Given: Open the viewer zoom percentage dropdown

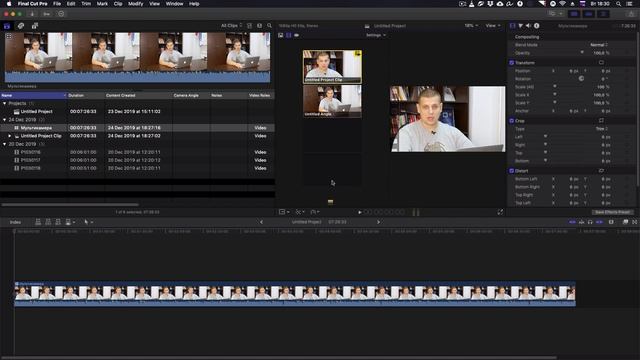Looking at the screenshot, I should (x=471, y=26).
